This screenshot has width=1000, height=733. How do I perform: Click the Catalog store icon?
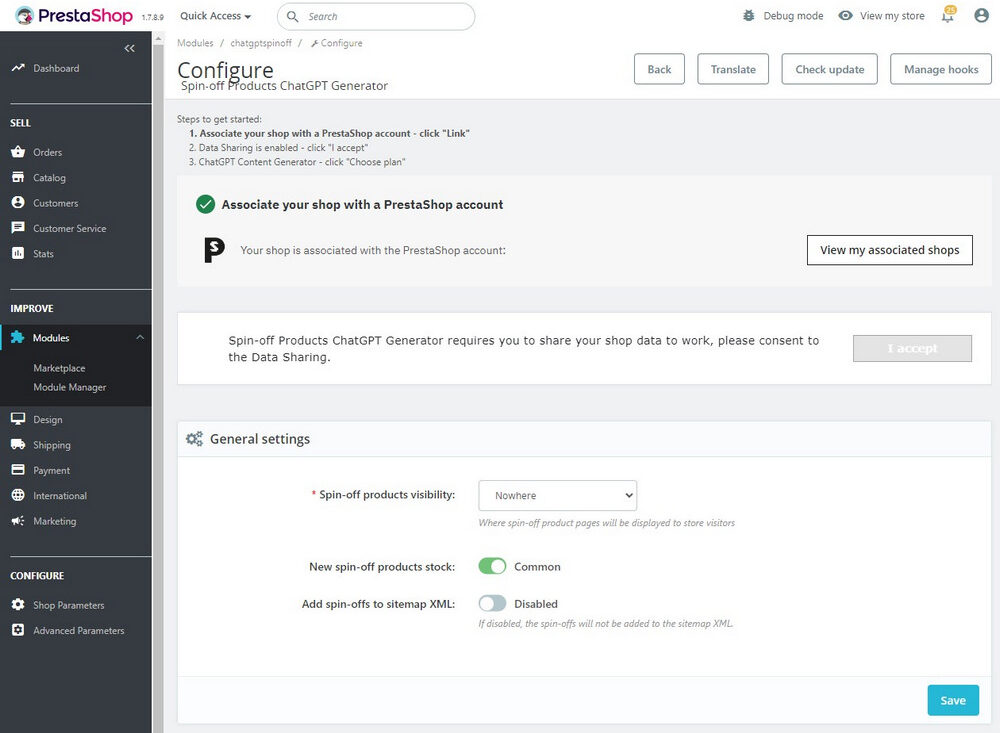(18, 177)
